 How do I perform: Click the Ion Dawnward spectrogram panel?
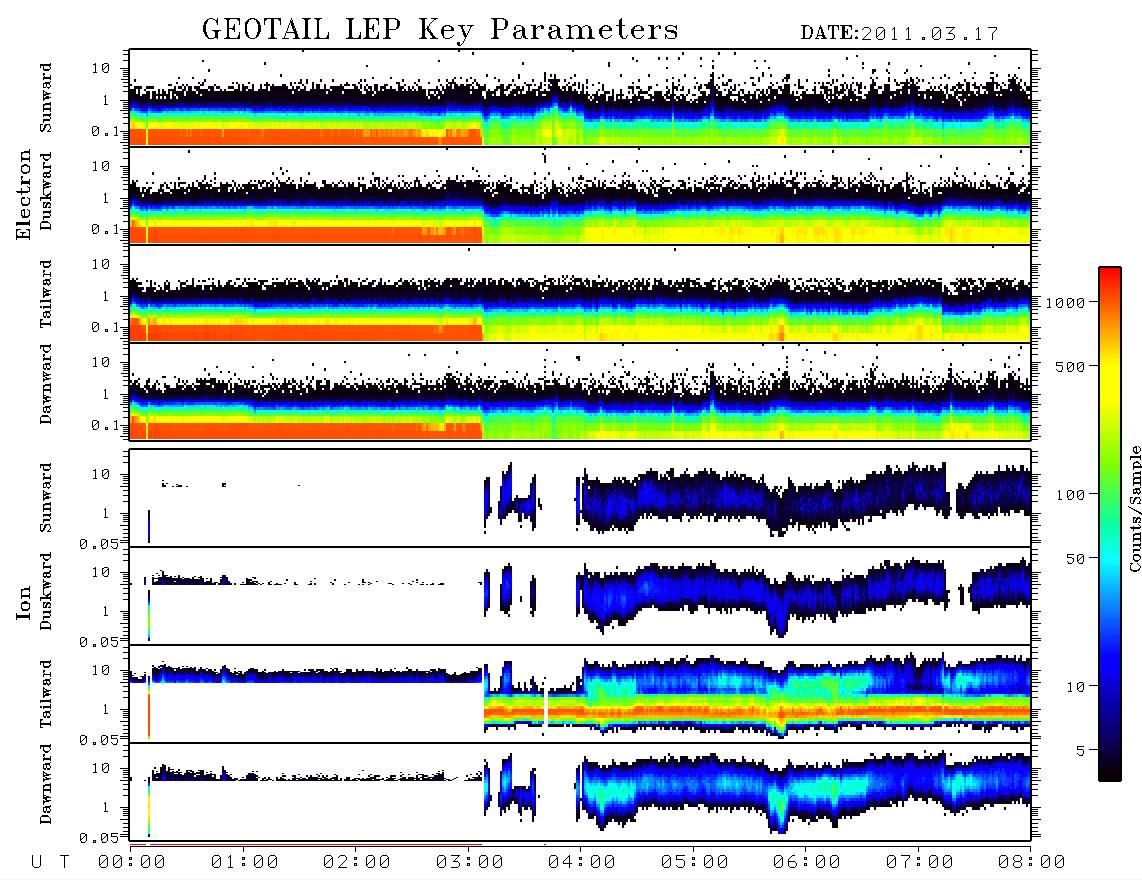pyautogui.click(x=580, y=792)
